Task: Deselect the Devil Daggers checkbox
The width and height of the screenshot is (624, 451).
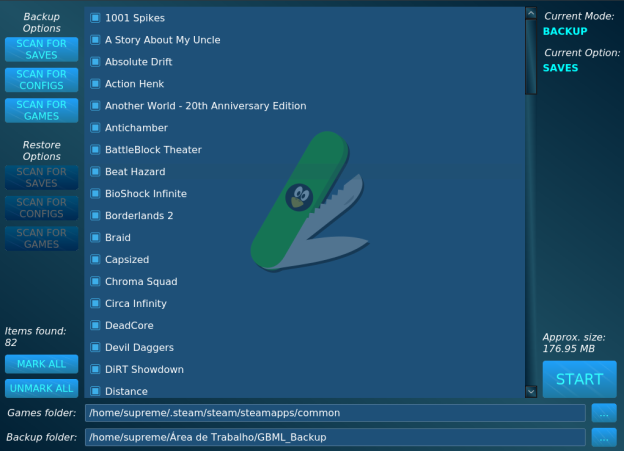Action: (95, 348)
